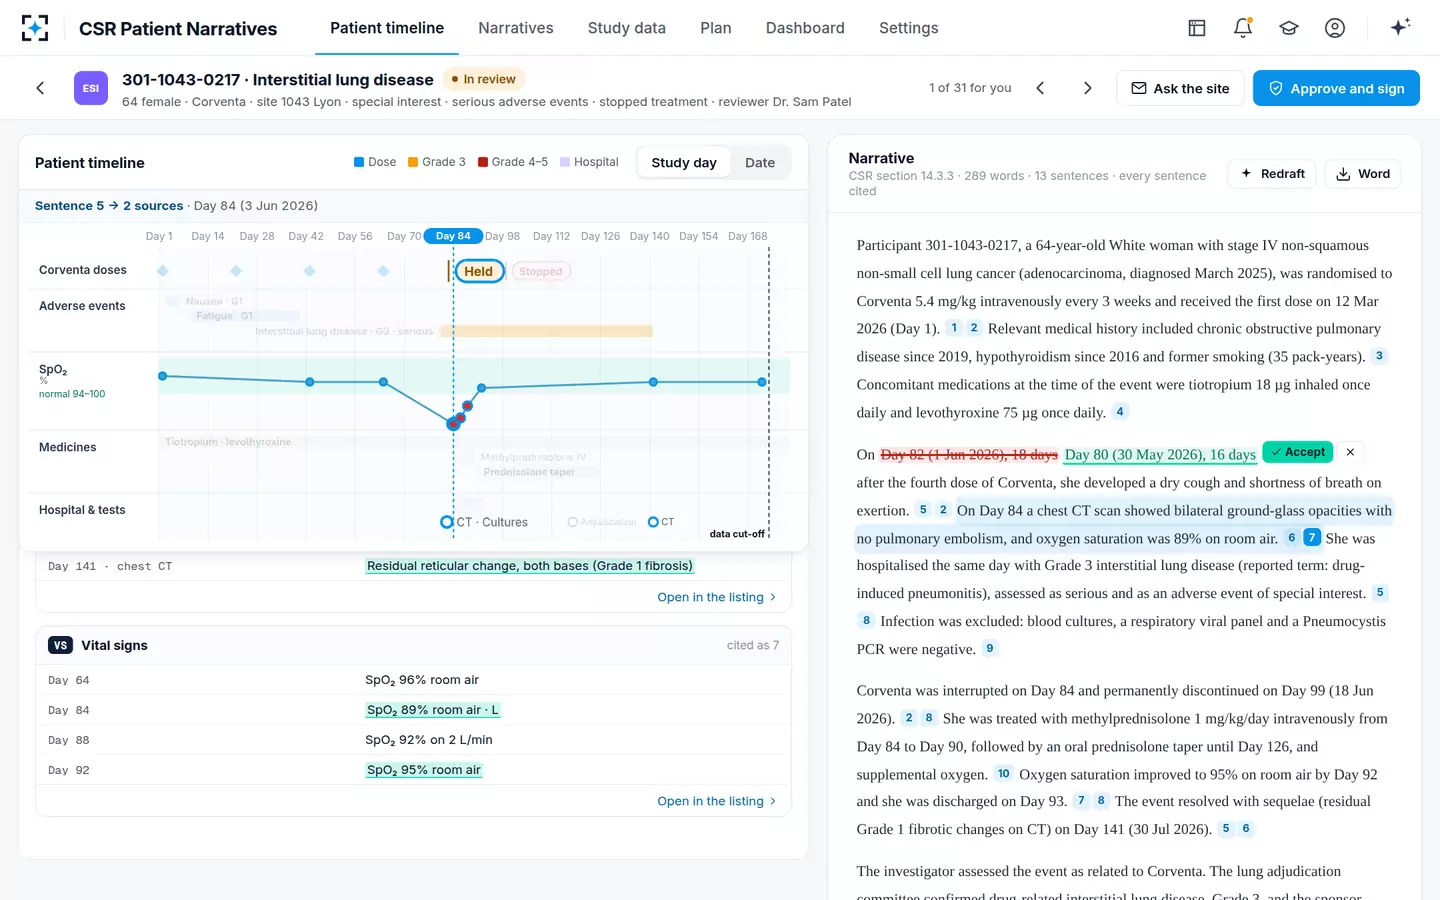
Task: Click the blue Dose legend swatch
Action: (x=359, y=162)
